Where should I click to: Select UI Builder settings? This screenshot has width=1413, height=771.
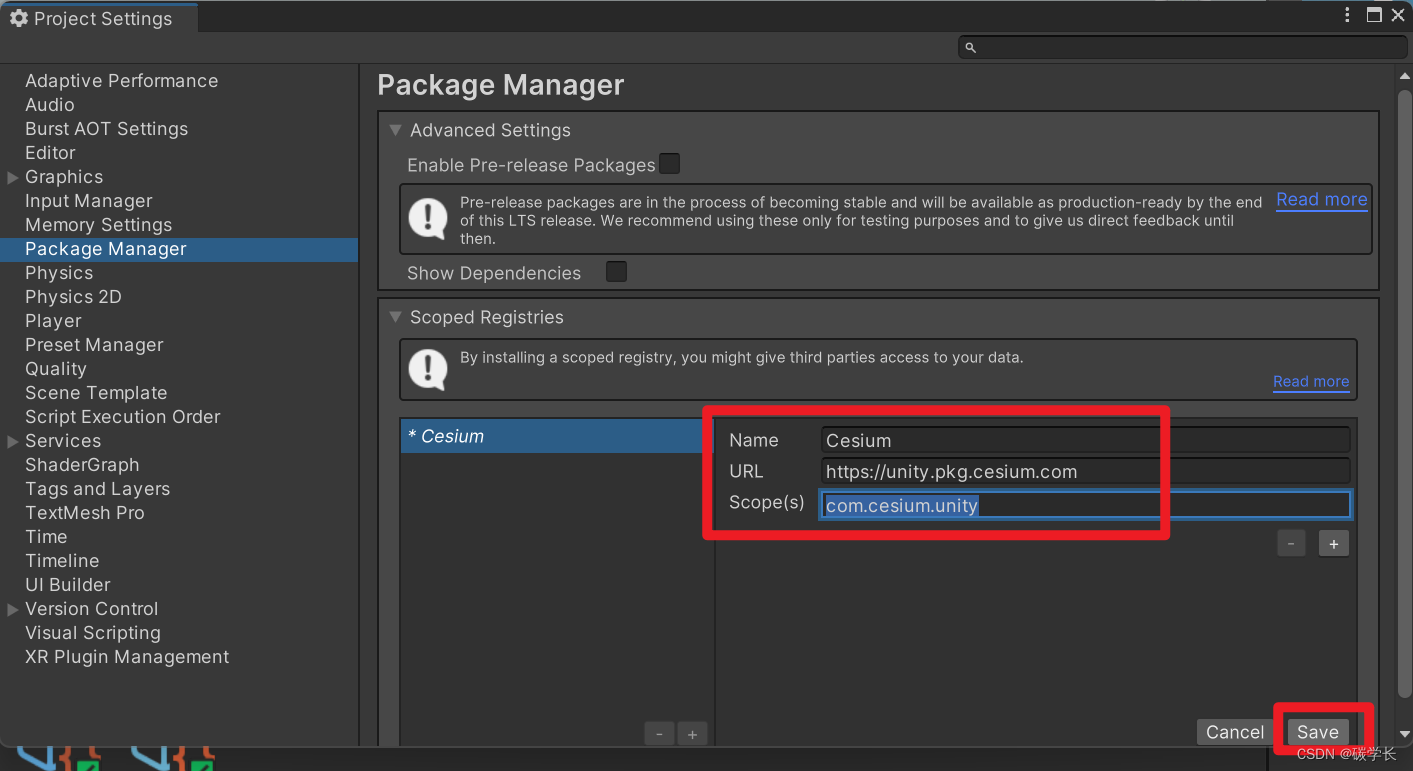(x=68, y=585)
